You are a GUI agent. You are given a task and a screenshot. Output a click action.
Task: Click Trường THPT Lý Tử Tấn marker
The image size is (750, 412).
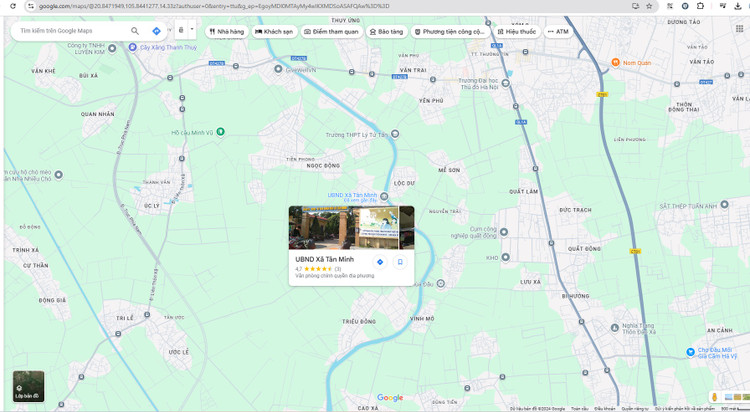click(x=395, y=134)
